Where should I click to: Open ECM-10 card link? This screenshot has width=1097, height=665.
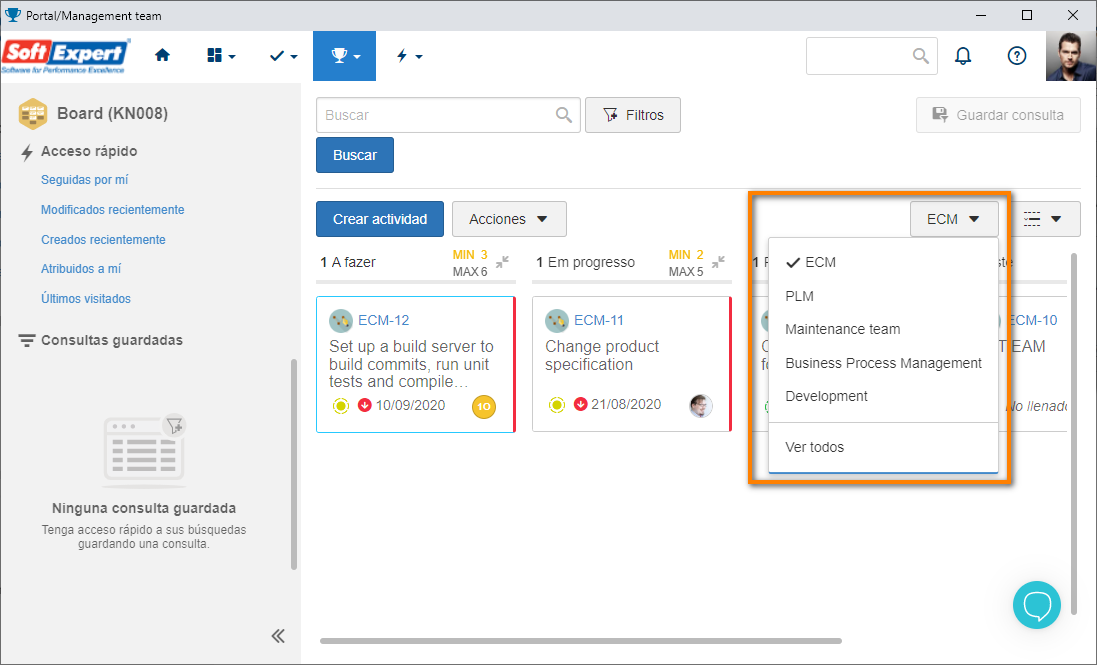tap(1033, 320)
